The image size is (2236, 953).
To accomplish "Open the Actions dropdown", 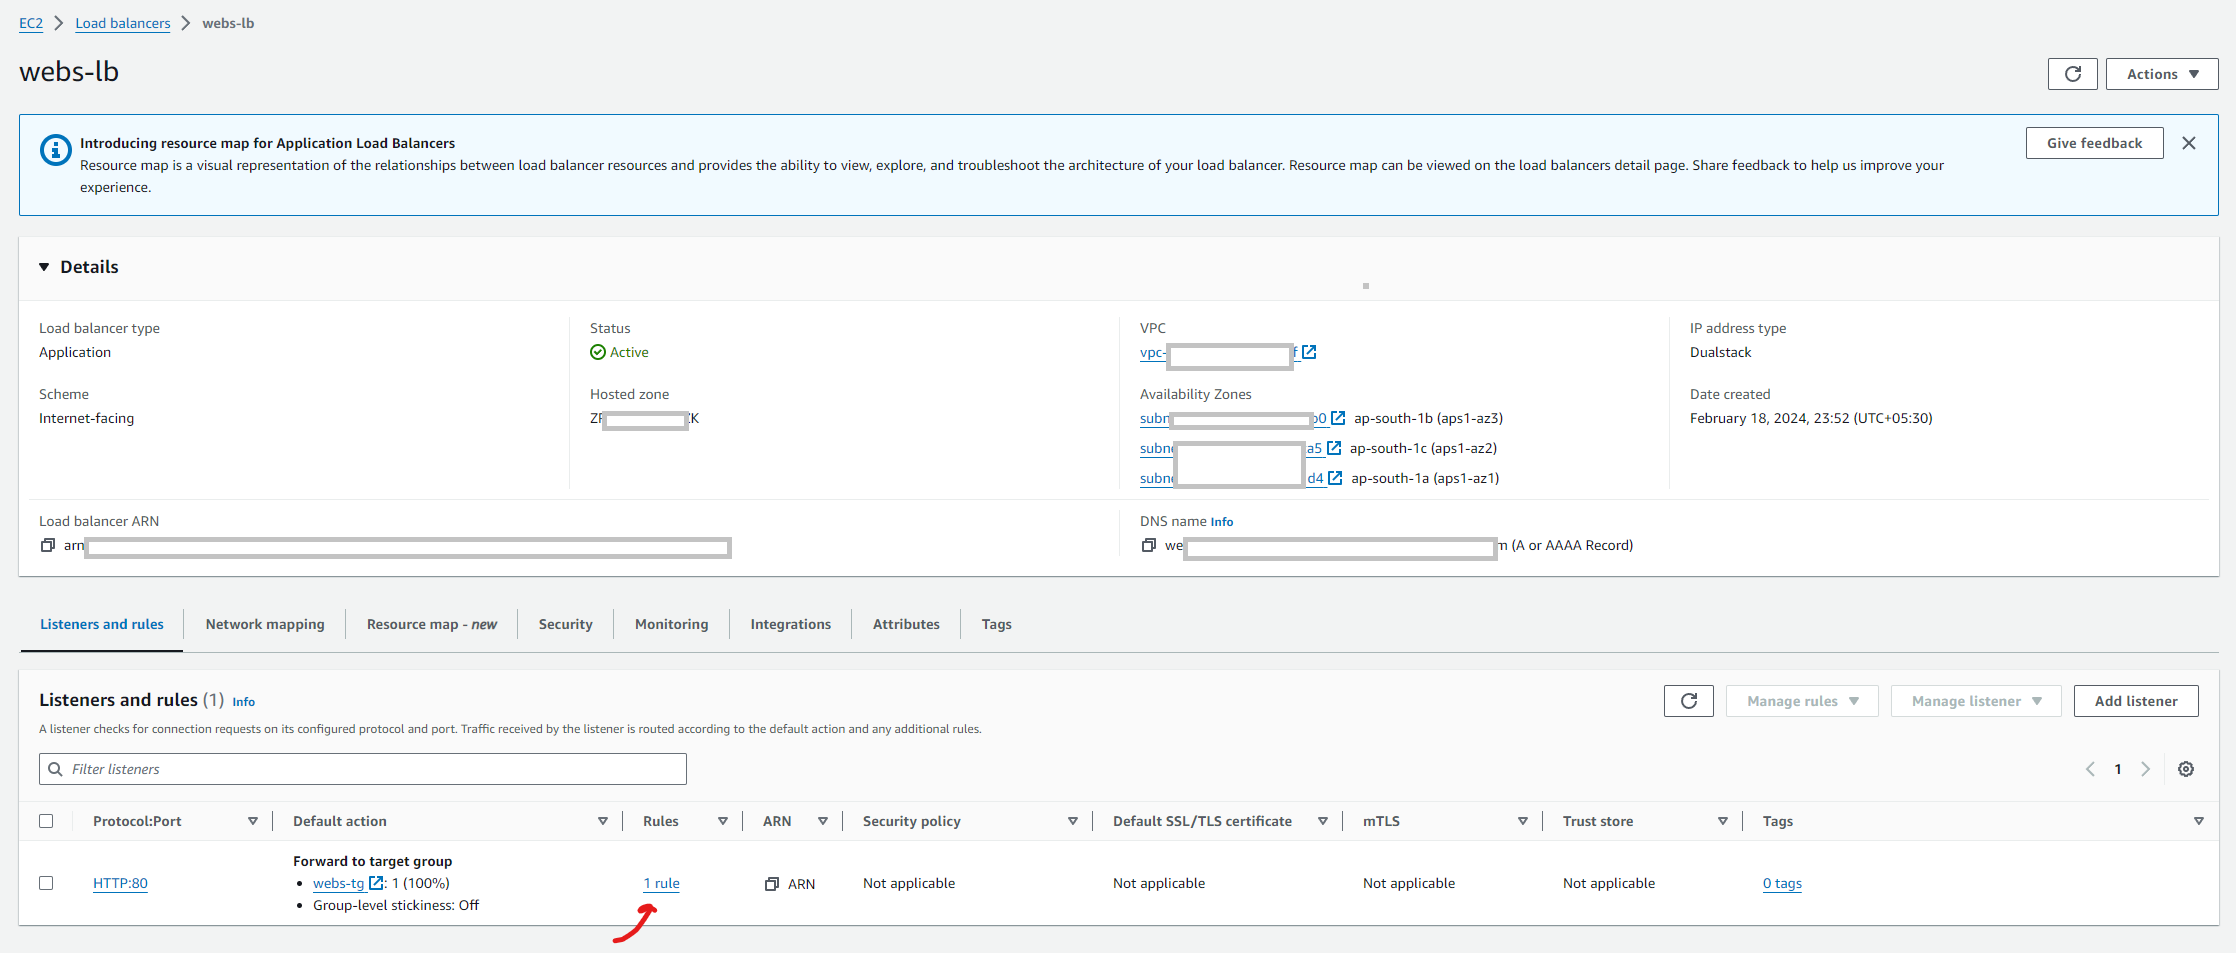I will pos(2161,74).
